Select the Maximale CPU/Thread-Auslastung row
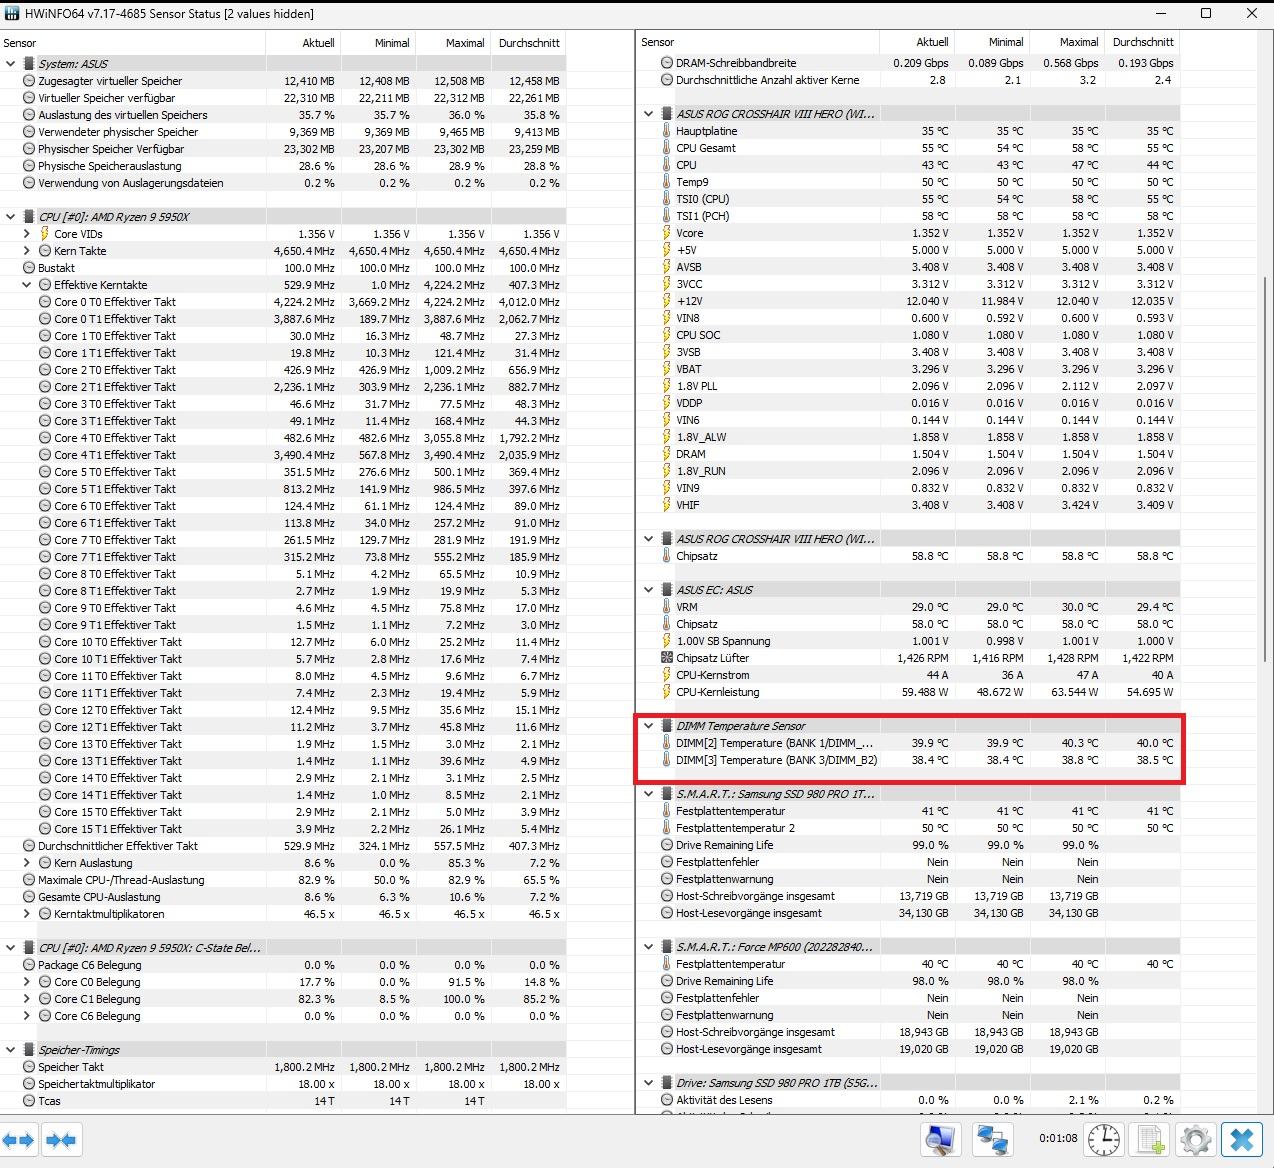1274x1168 pixels. coord(283,880)
